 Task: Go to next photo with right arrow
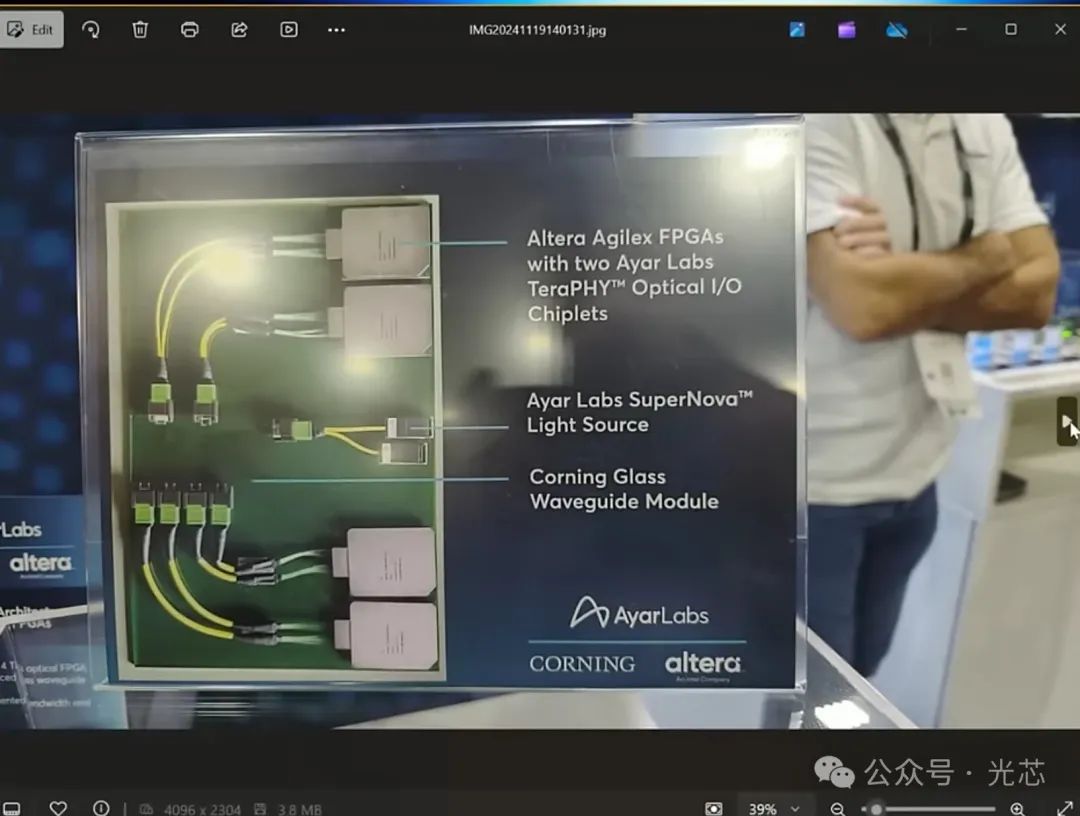pos(1067,421)
